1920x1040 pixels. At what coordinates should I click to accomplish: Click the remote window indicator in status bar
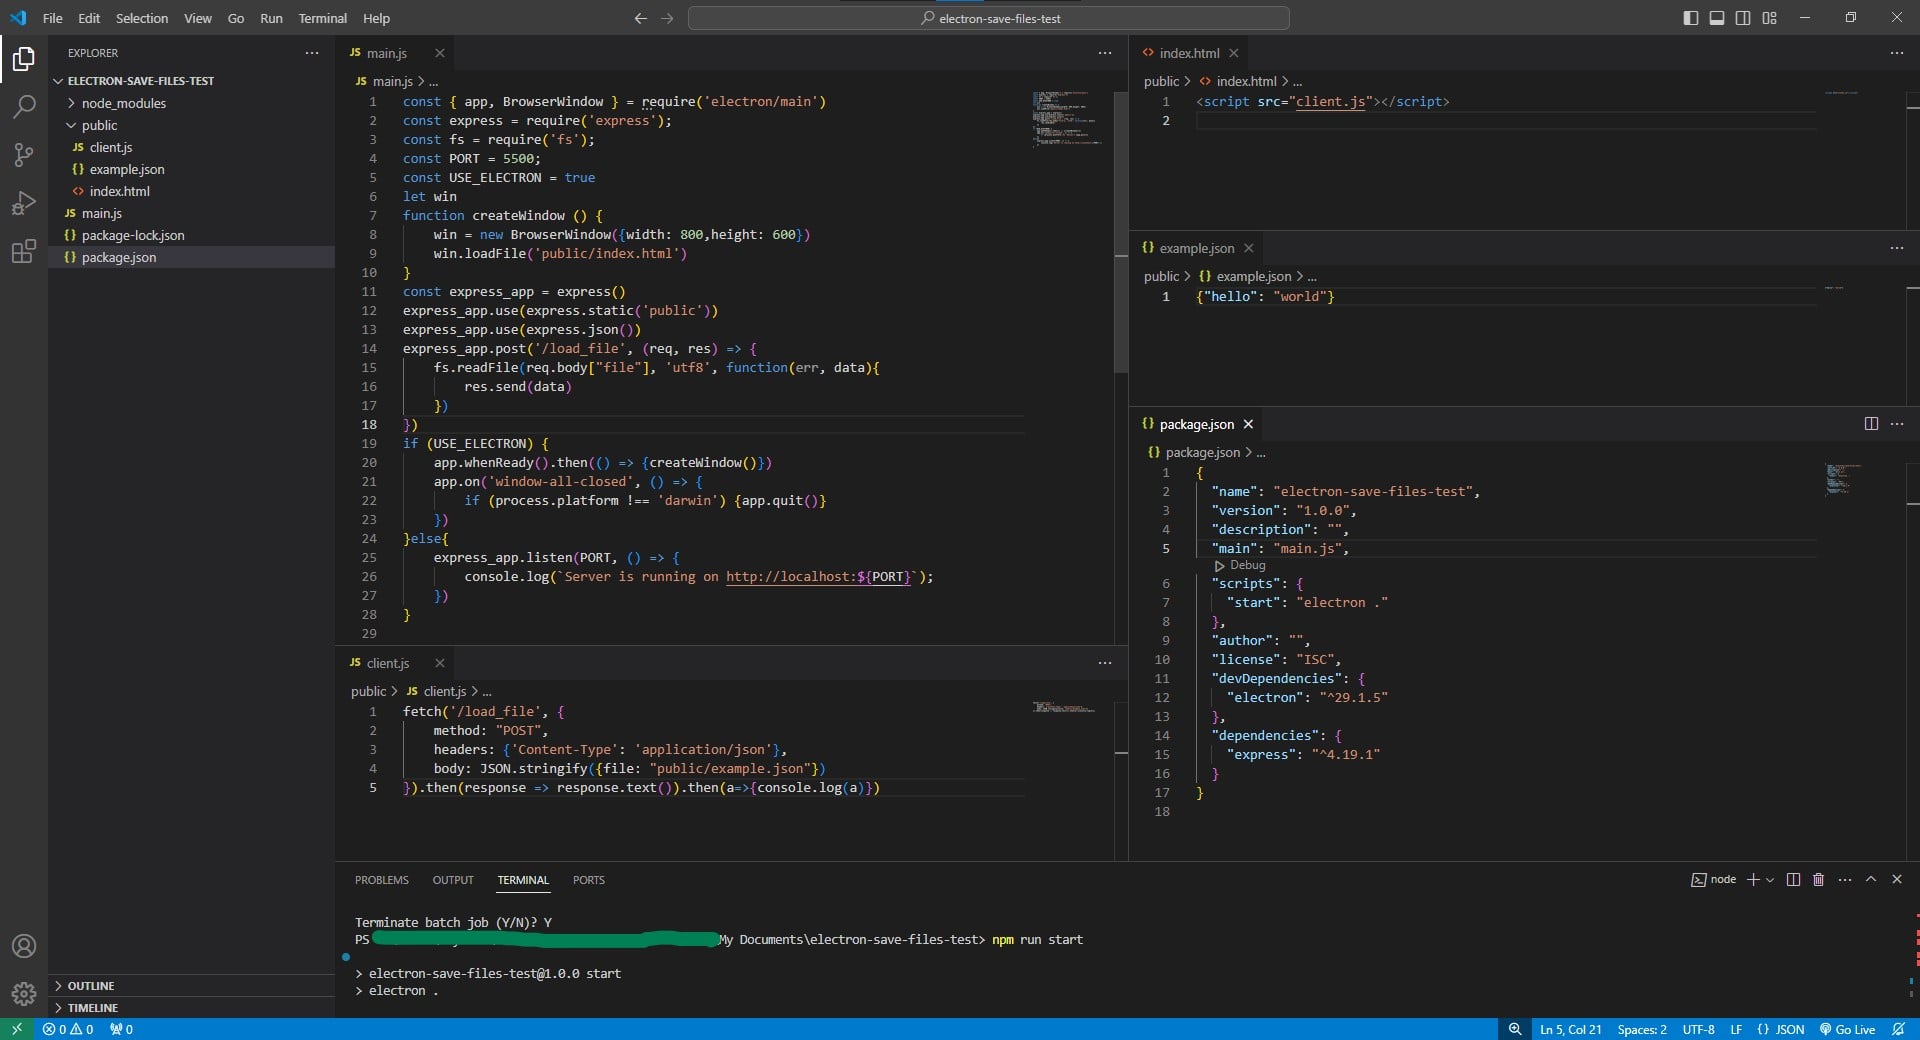pos(16,1029)
